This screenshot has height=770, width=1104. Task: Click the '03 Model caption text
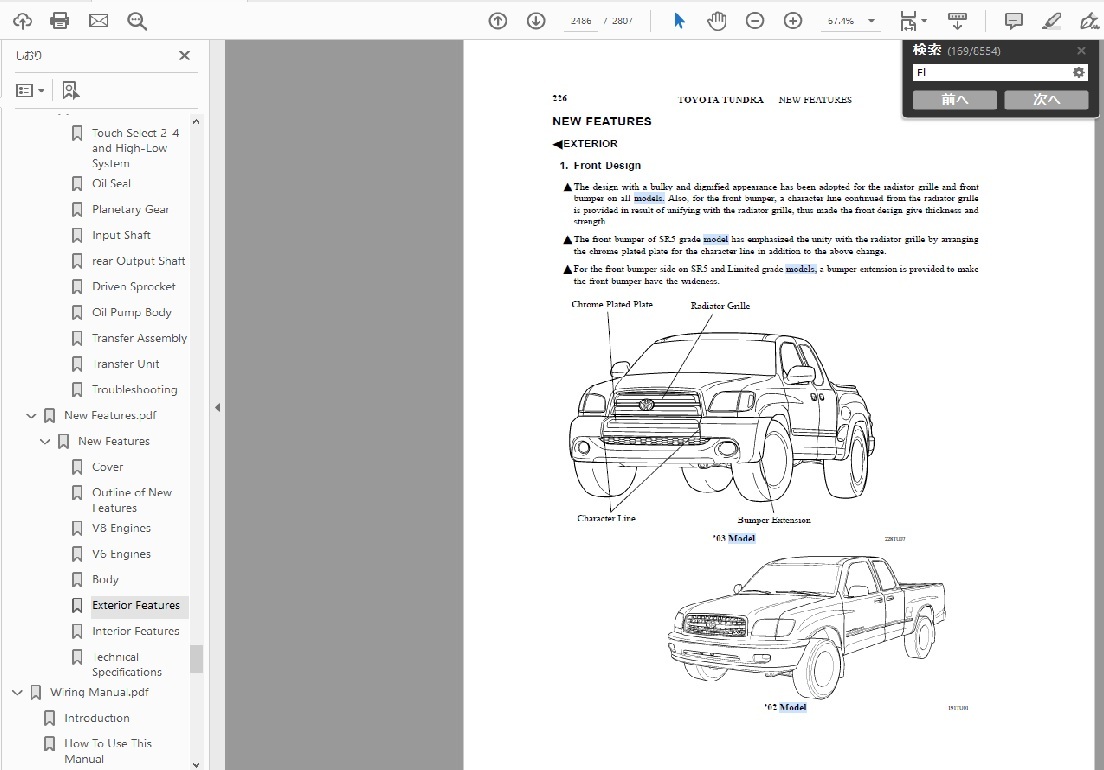tap(734, 538)
